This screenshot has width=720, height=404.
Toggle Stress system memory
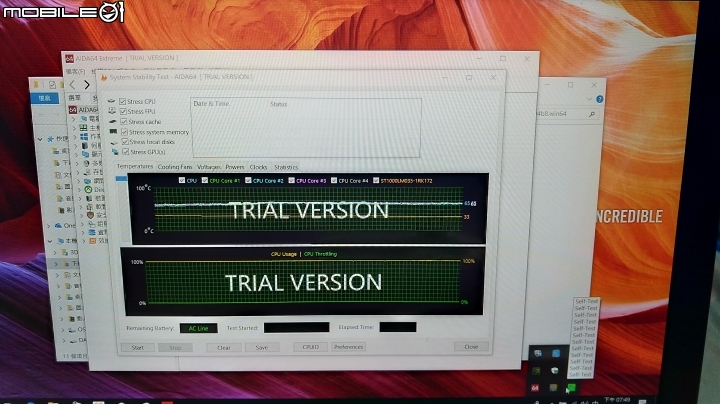coord(124,132)
